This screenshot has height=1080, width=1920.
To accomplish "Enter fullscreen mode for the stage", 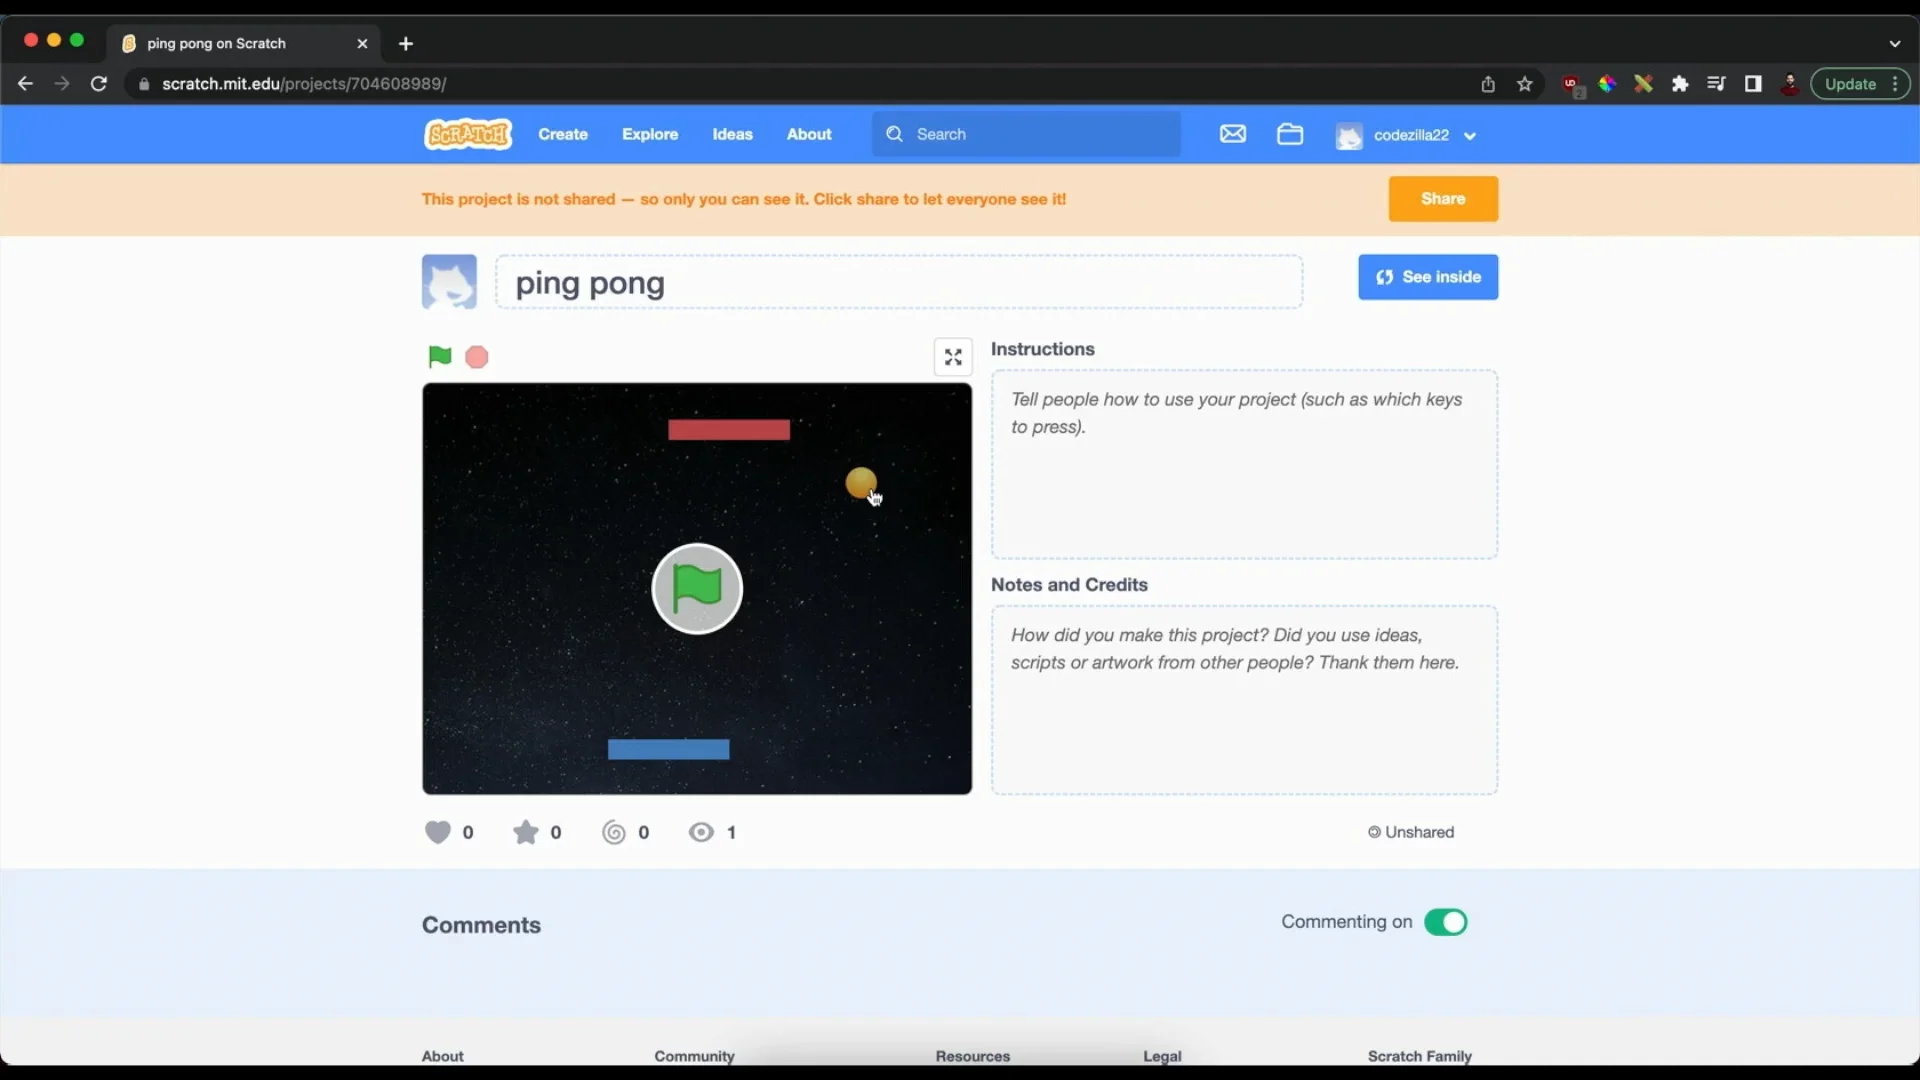I will (953, 357).
